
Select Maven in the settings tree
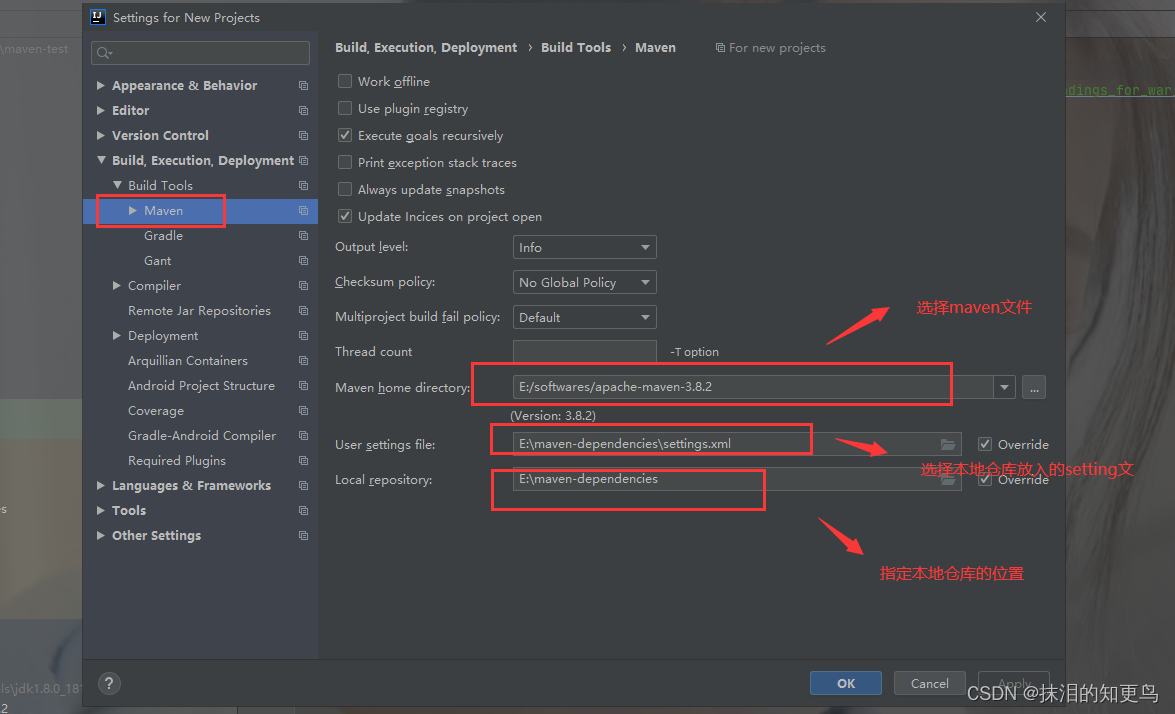tap(163, 211)
